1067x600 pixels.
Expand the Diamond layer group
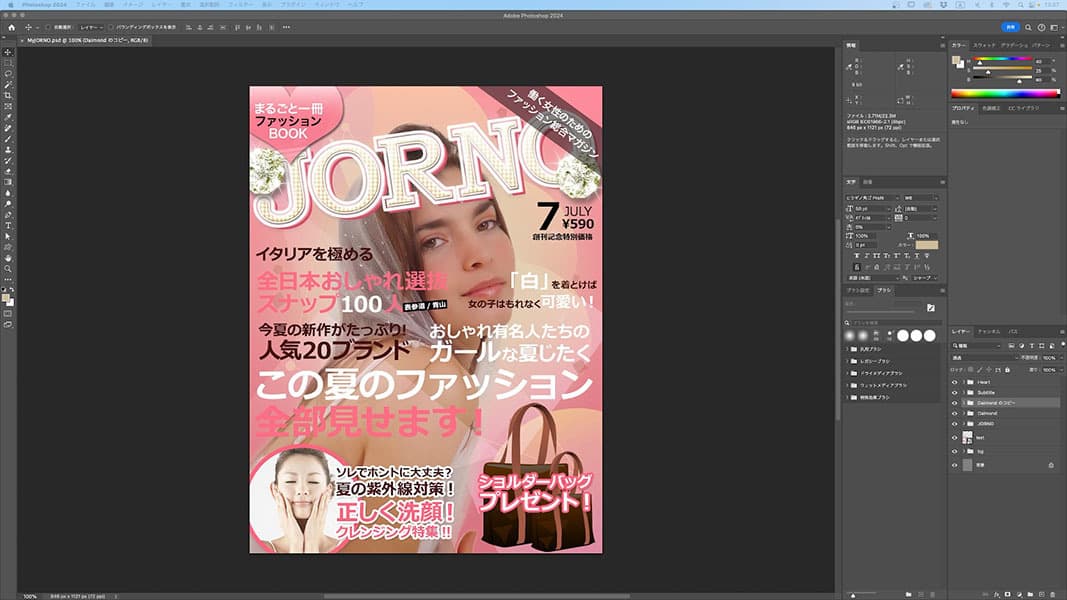pos(962,413)
